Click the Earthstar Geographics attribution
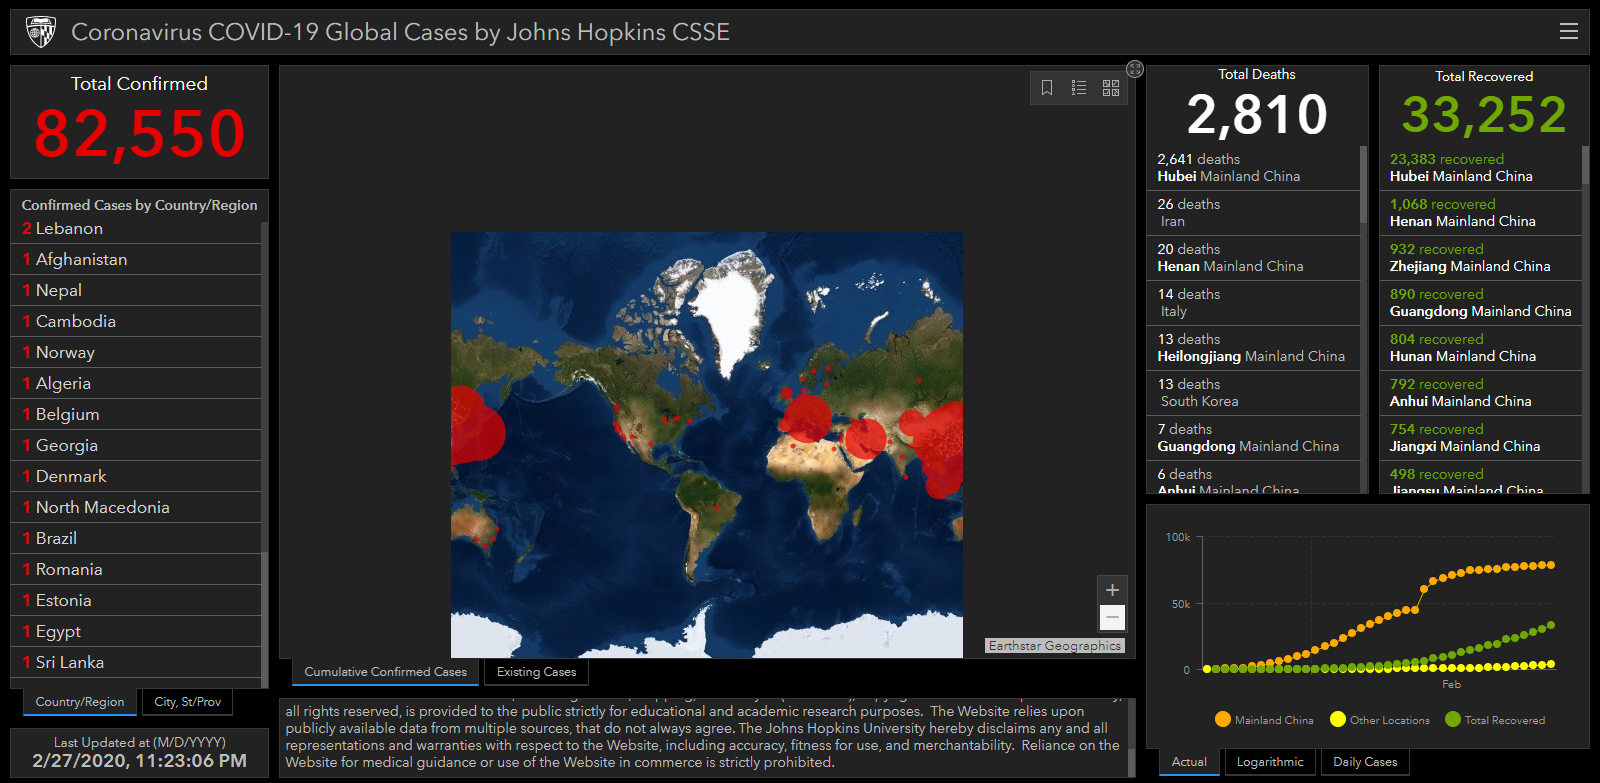The height and width of the screenshot is (783, 1600). pos(1055,646)
